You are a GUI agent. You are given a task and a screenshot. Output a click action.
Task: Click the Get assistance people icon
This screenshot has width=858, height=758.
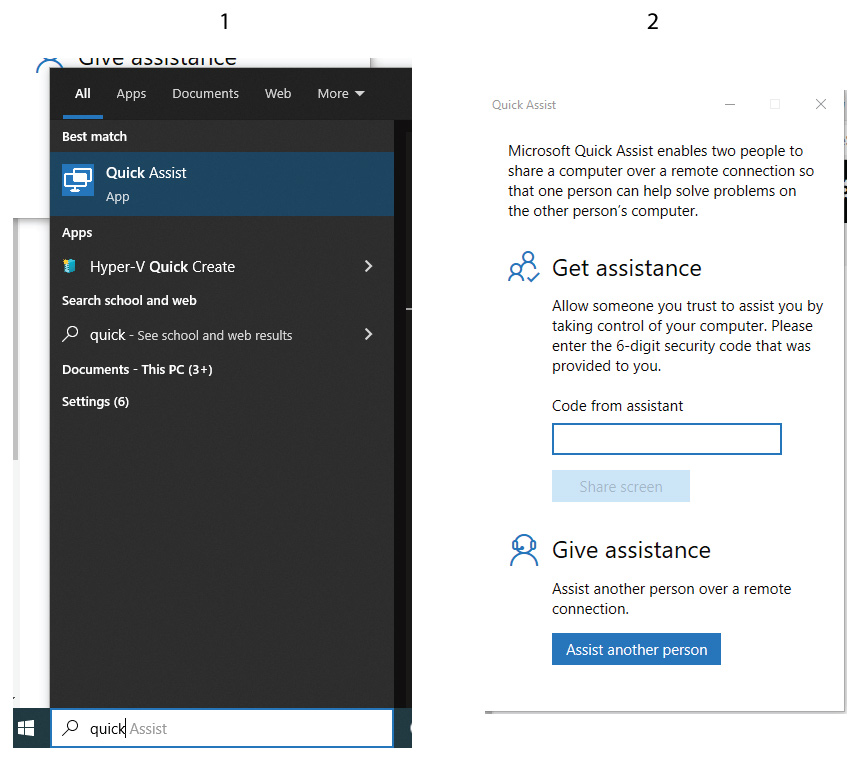click(x=524, y=267)
